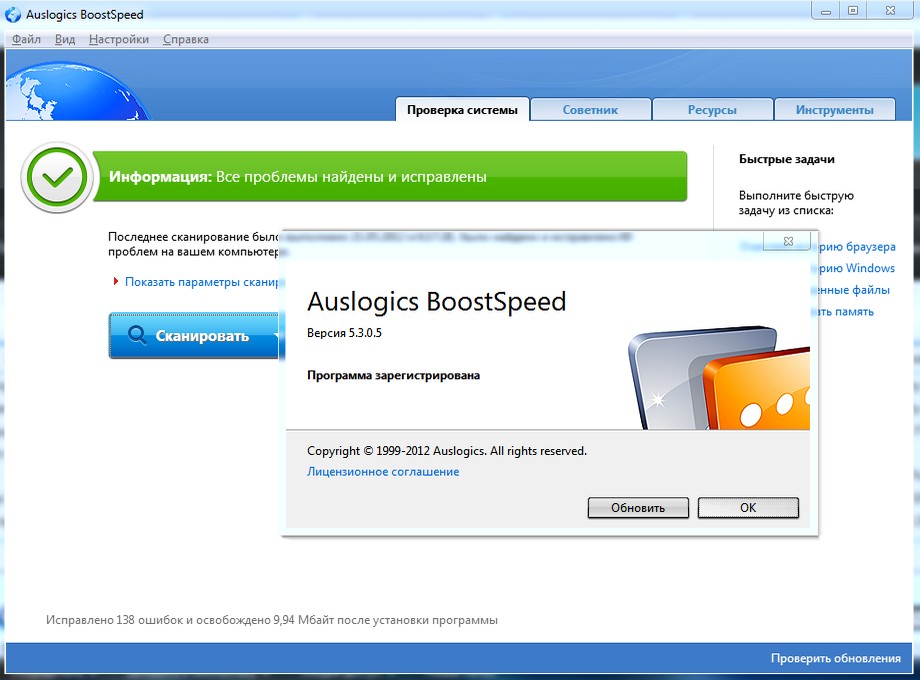The height and width of the screenshot is (680, 920).
Task: Click the quick task link ending in файлы
Action: coord(853,290)
